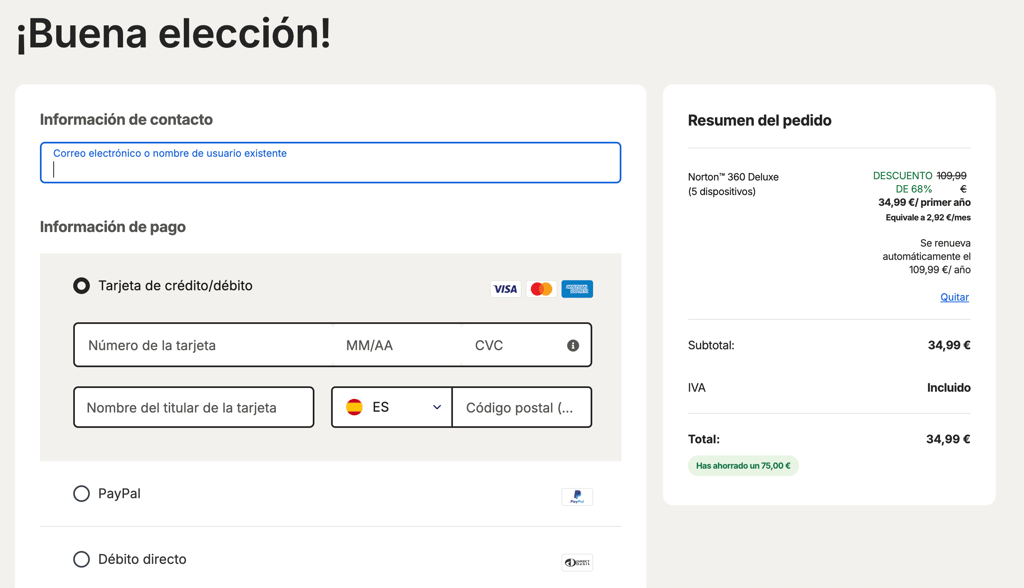
Task: Click the 'Incluido' IVA value
Action: (948, 387)
